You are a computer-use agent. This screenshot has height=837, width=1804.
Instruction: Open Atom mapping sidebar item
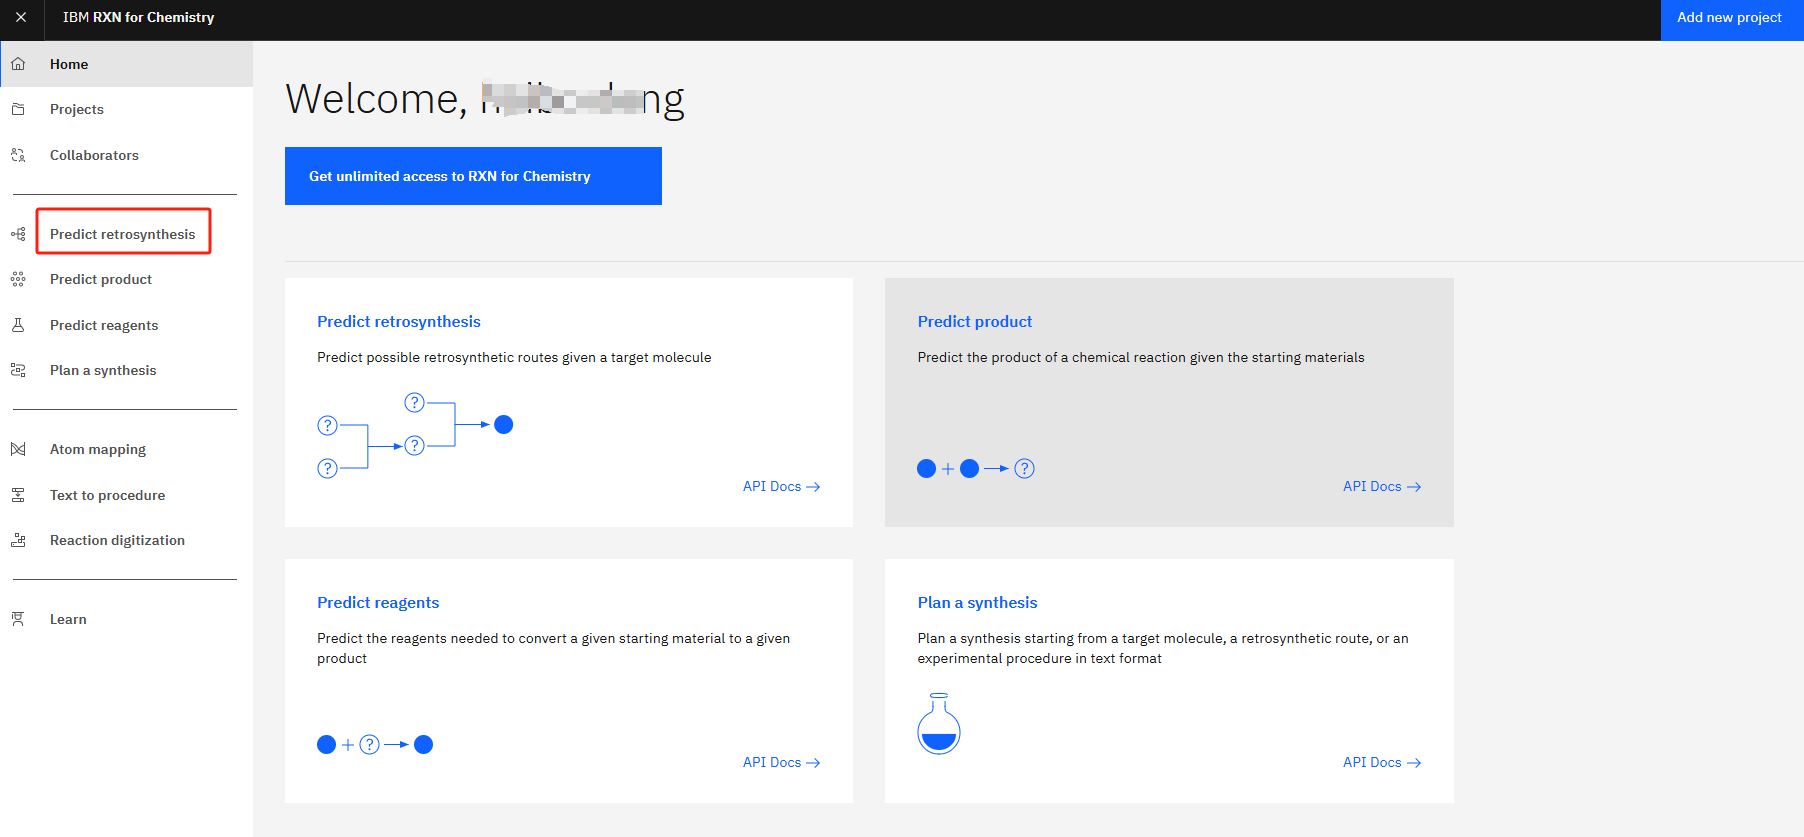[x=126, y=449]
